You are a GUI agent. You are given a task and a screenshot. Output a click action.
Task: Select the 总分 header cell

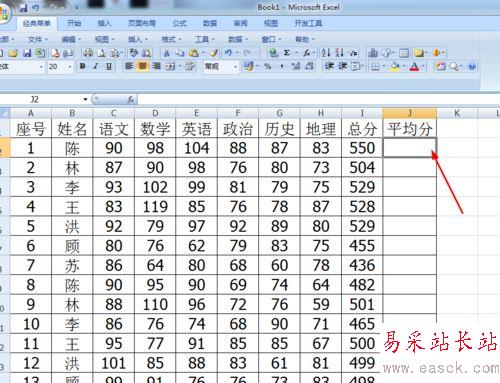pos(362,129)
